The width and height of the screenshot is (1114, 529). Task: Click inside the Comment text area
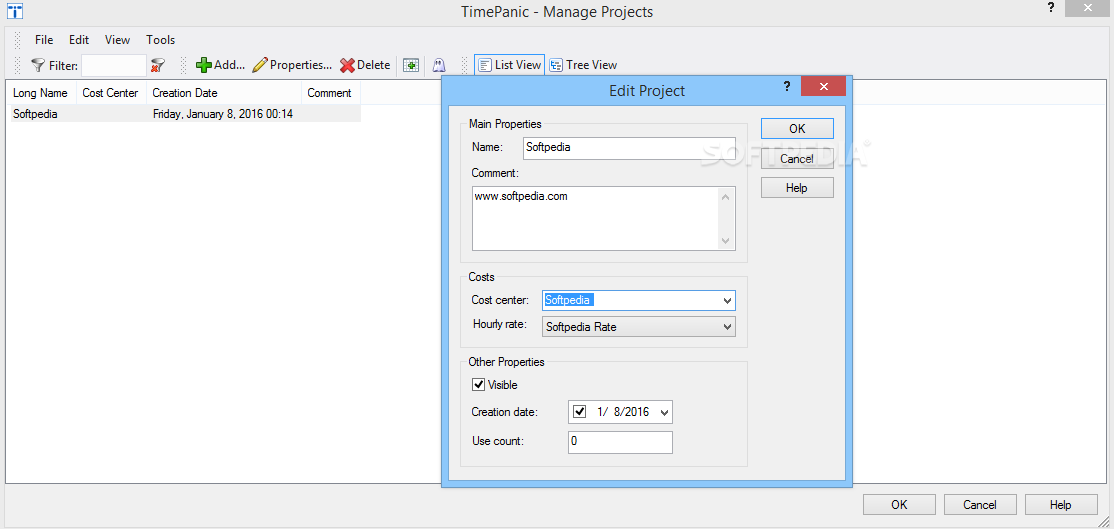(595, 219)
